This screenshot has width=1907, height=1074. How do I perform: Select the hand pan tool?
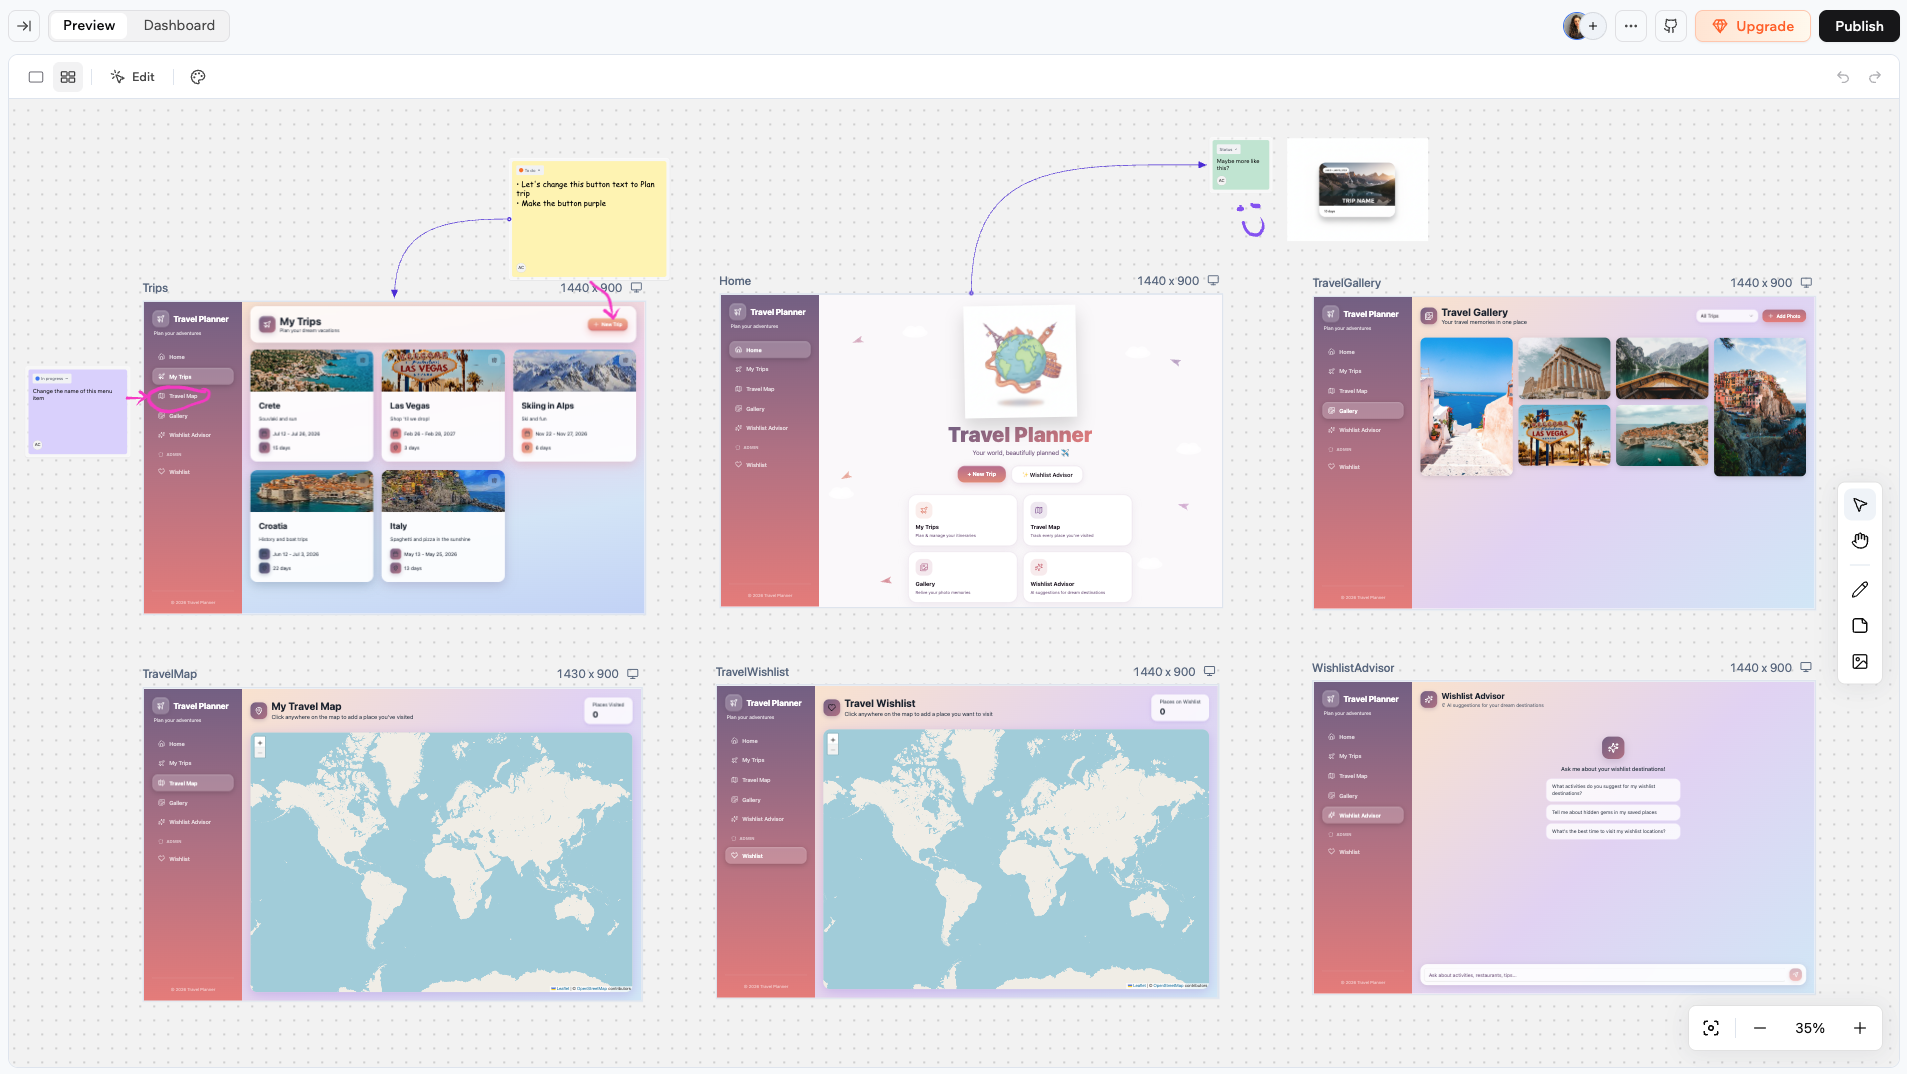point(1860,541)
